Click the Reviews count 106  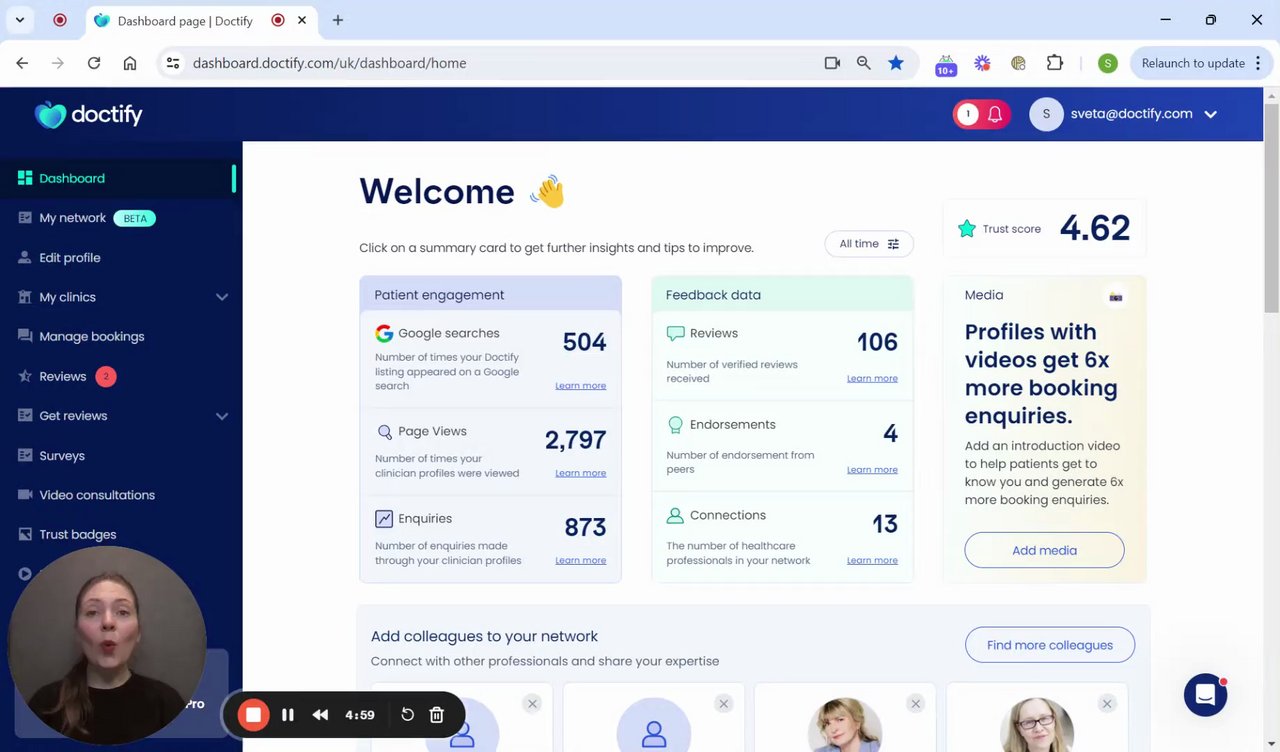click(x=877, y=342)
